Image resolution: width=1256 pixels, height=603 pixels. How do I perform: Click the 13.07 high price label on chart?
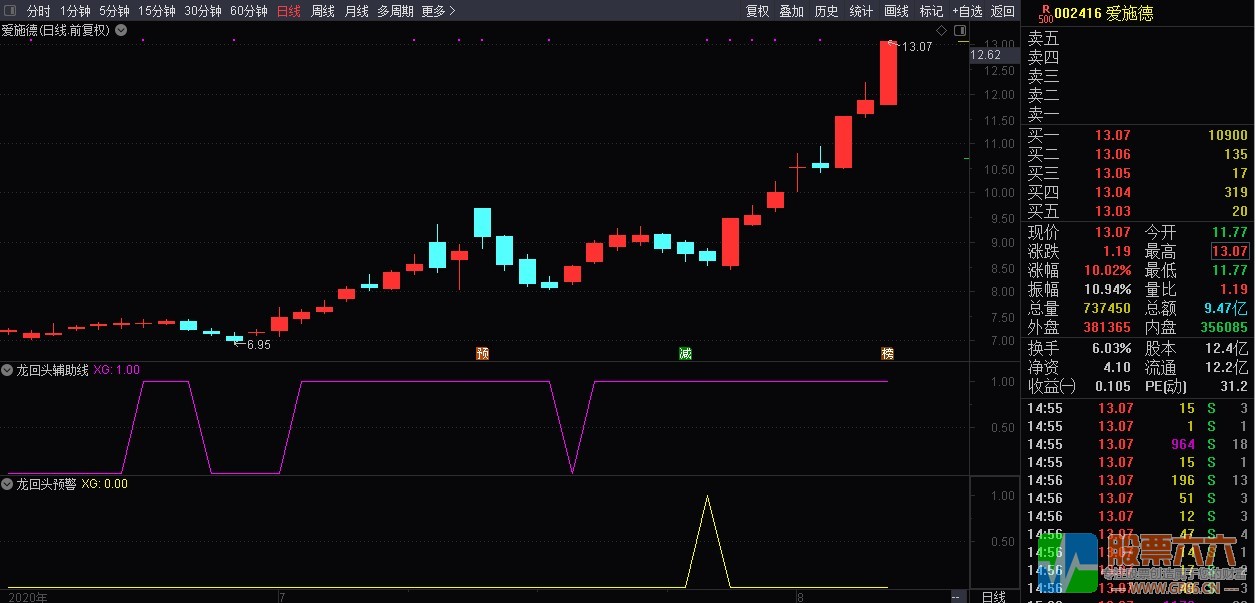pos(916,46)
